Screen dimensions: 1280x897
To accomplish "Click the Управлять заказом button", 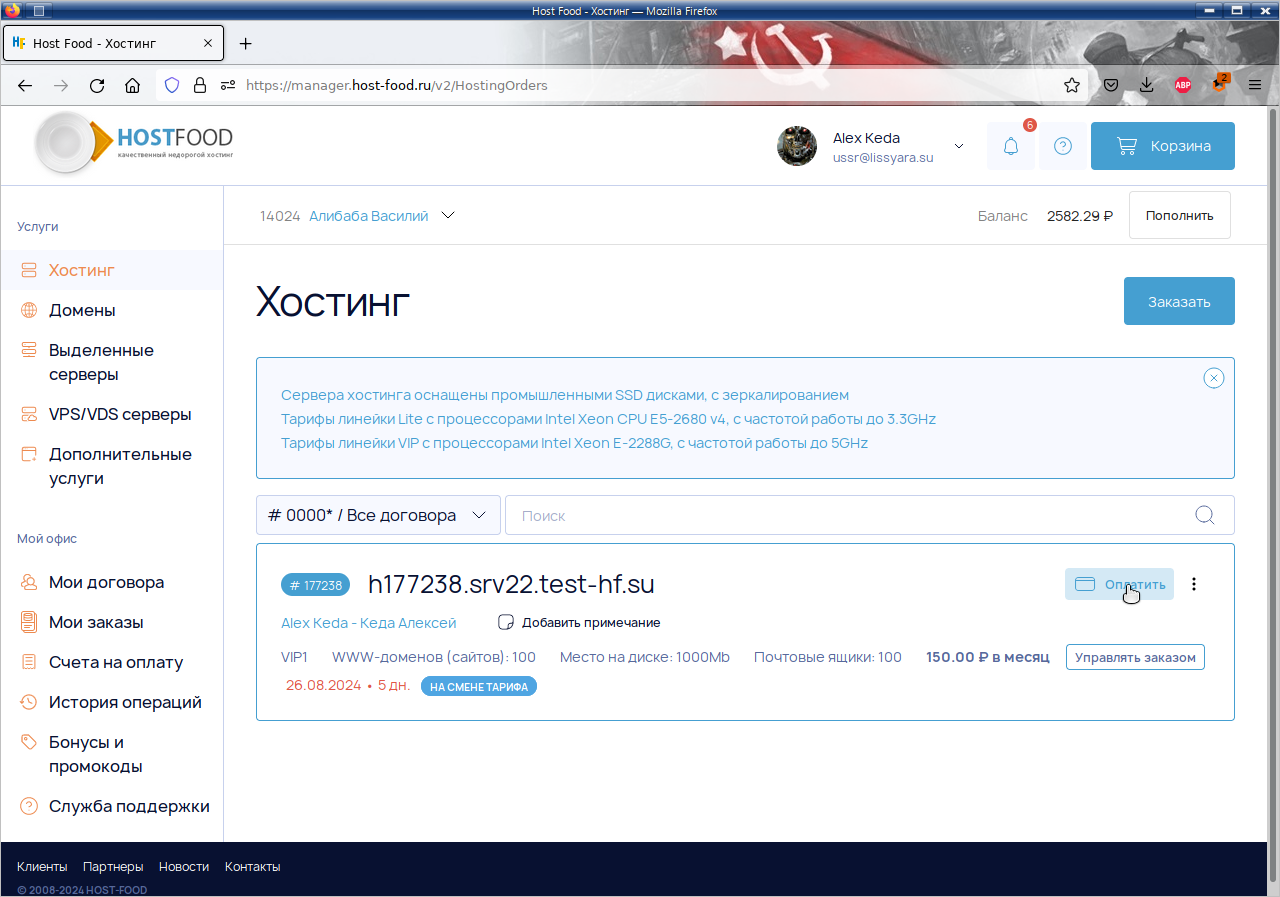I will pos(1135,657).
